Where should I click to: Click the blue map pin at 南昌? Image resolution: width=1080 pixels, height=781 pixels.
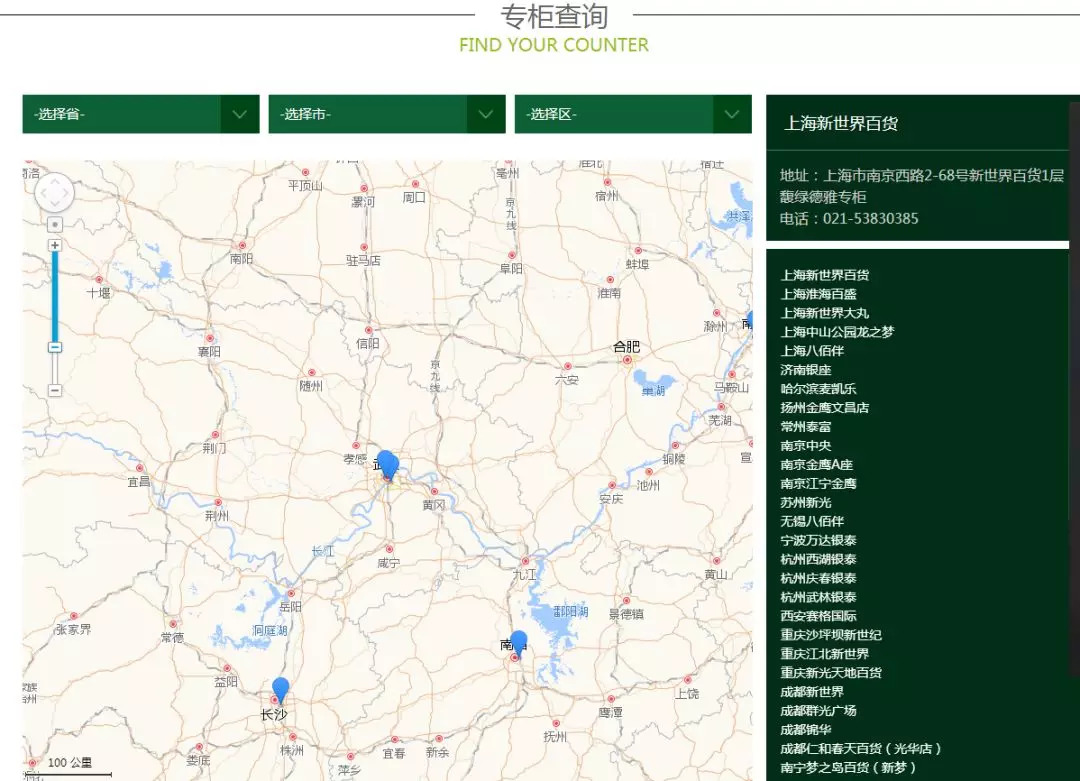[x=518, y=642]
